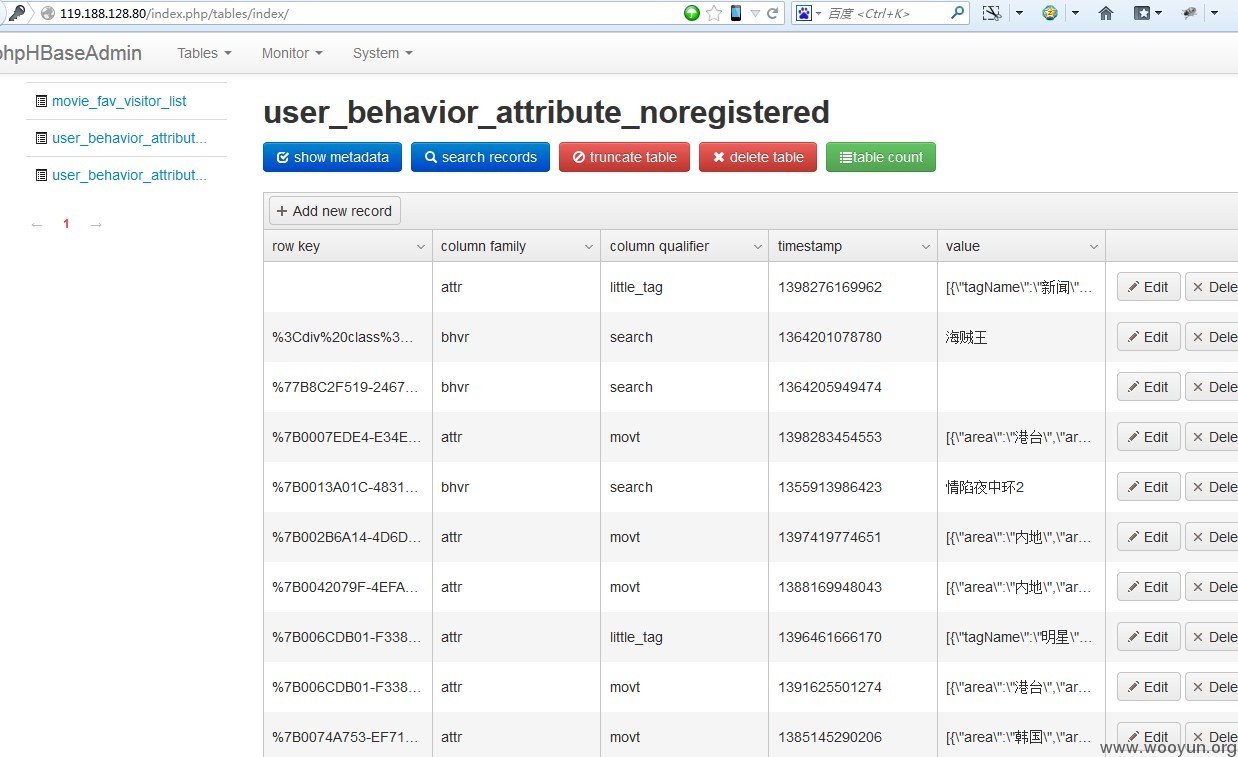
Task: Click the table icon beside movie_fav_visitor_list
Action: pos(40,100)
